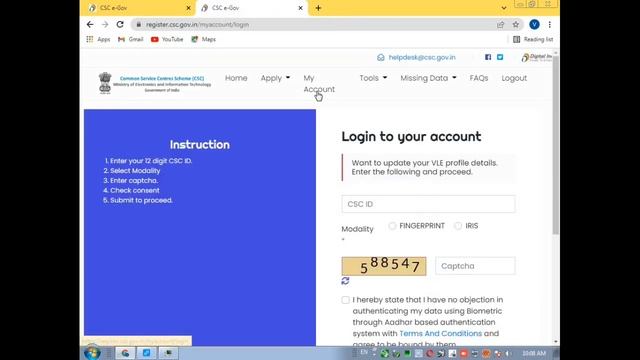Open the Windows Start button
The width and height of the screenshot is (640, 360).
(92, 353)
